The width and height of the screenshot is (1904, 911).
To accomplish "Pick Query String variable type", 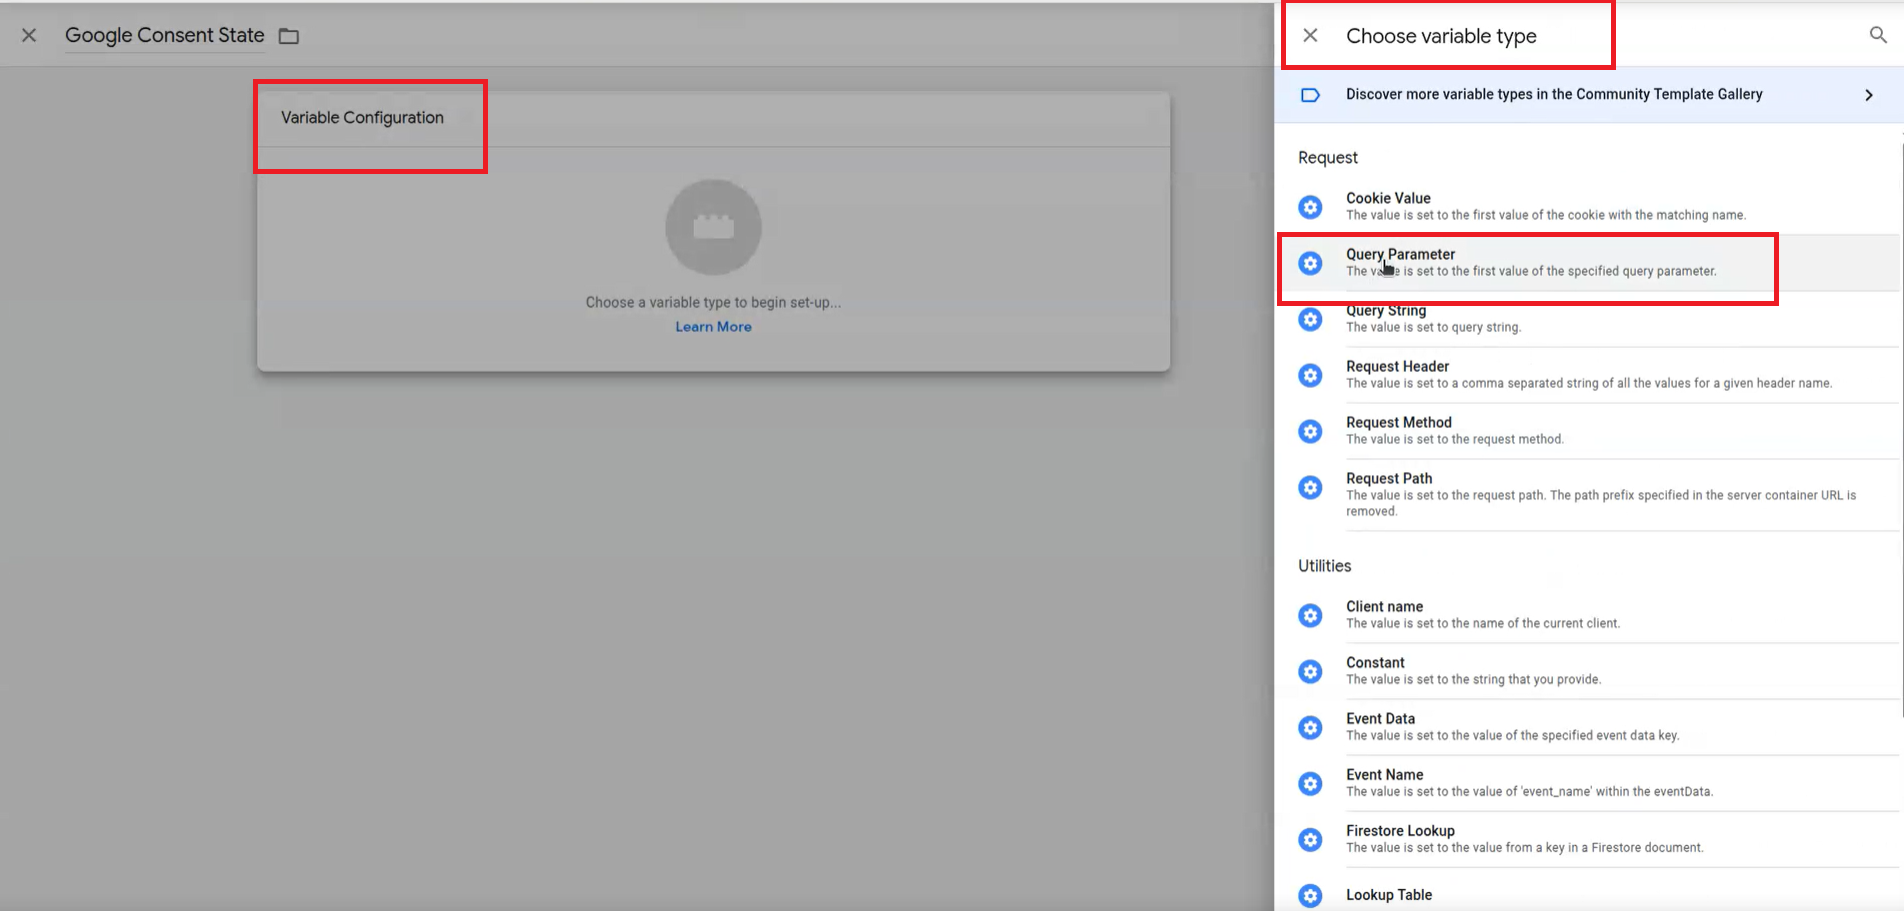I will (1589, 318).
